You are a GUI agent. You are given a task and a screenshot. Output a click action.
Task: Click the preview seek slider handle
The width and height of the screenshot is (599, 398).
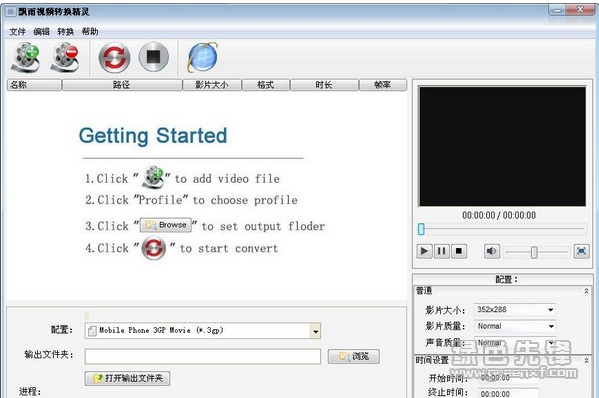[x=421, y=229]
